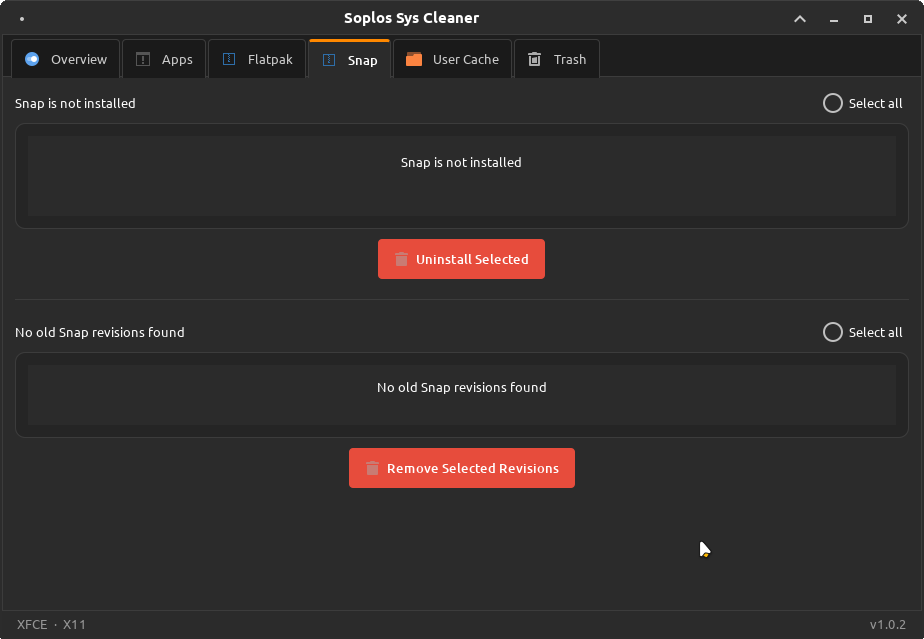The image size is (924, 639).
Task: Click the roll-up arrow in the title bar
Action: point(800,19)
